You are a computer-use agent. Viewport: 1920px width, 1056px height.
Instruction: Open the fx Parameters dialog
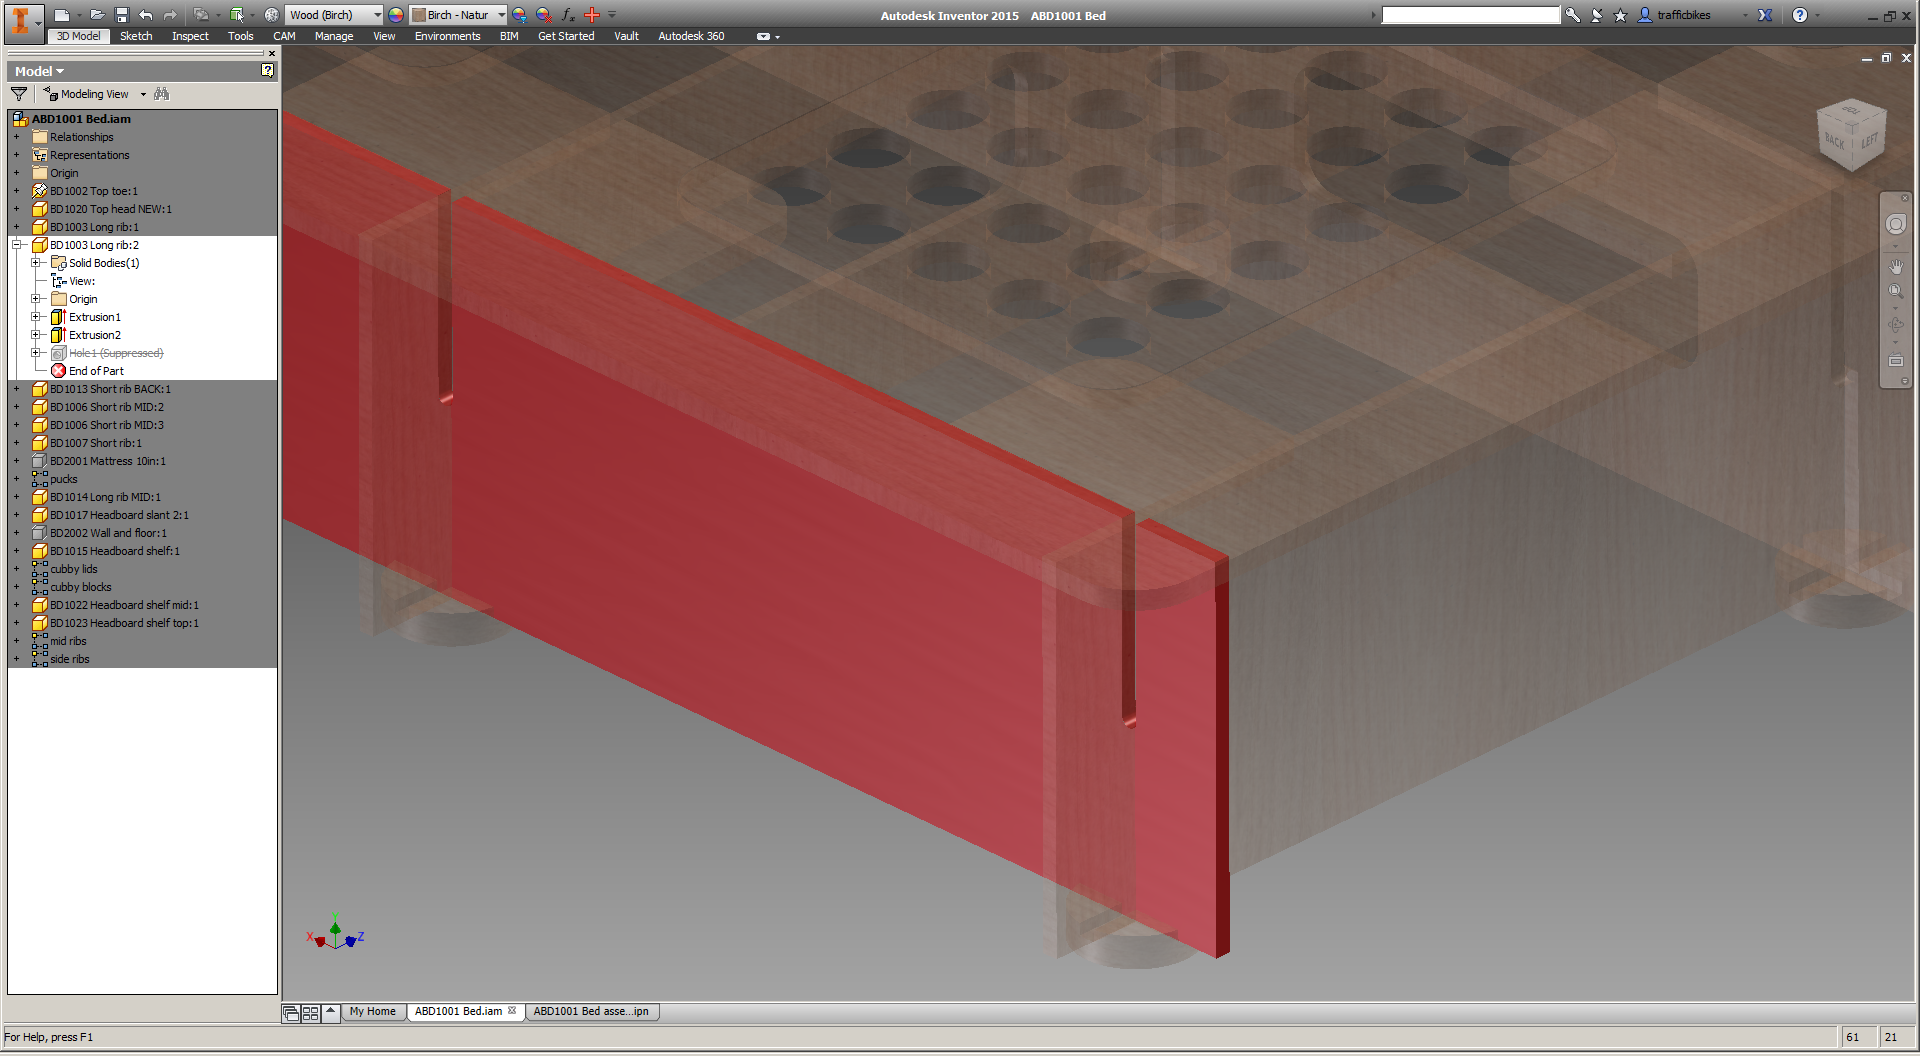pos(568,15)
